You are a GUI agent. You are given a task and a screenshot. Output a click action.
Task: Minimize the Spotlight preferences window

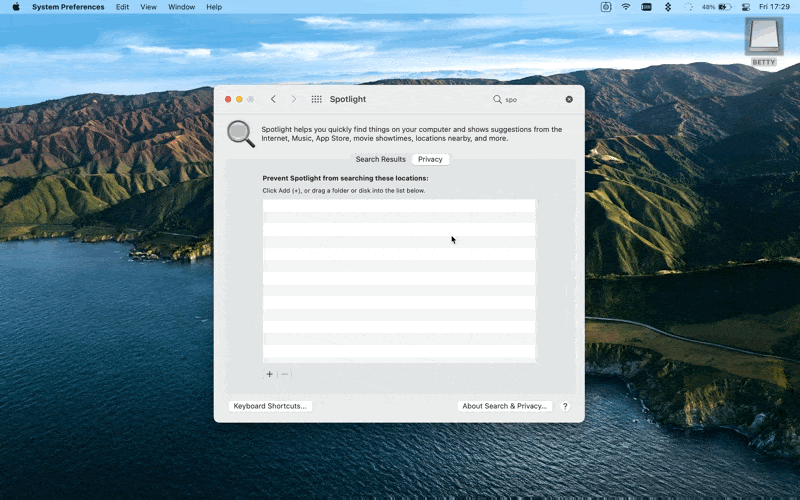click(x=239, y=99)
